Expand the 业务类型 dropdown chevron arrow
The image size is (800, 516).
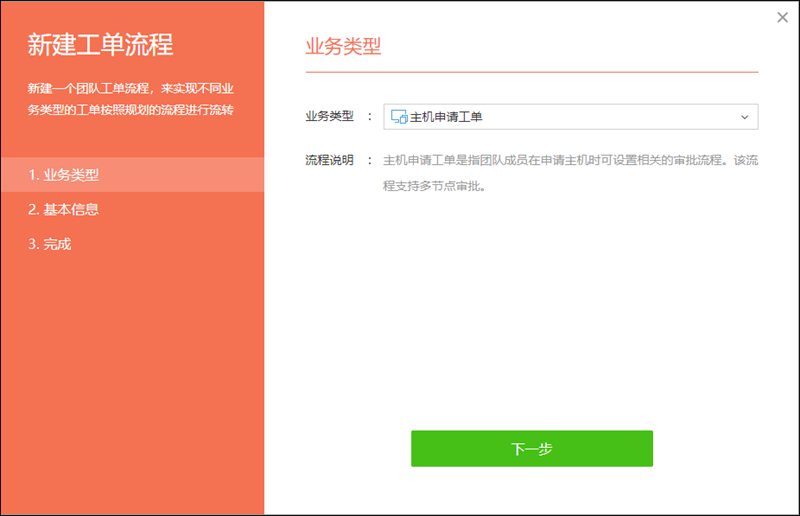point(744,117)
